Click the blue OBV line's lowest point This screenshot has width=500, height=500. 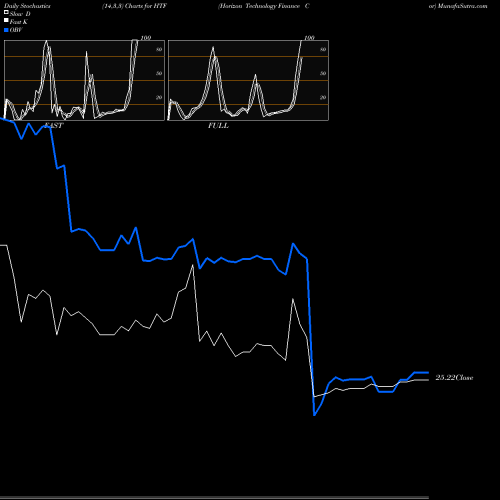coord(314,415)
